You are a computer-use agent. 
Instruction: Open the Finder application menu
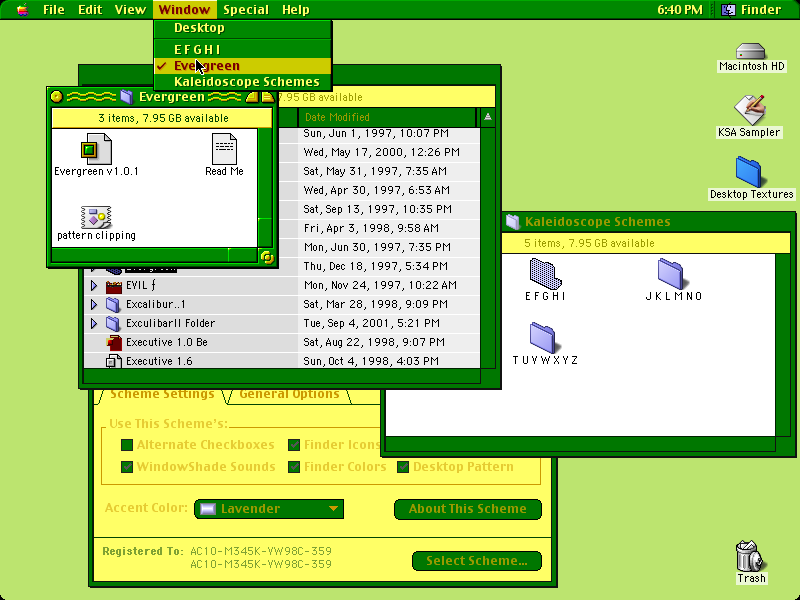click(751, 10)
